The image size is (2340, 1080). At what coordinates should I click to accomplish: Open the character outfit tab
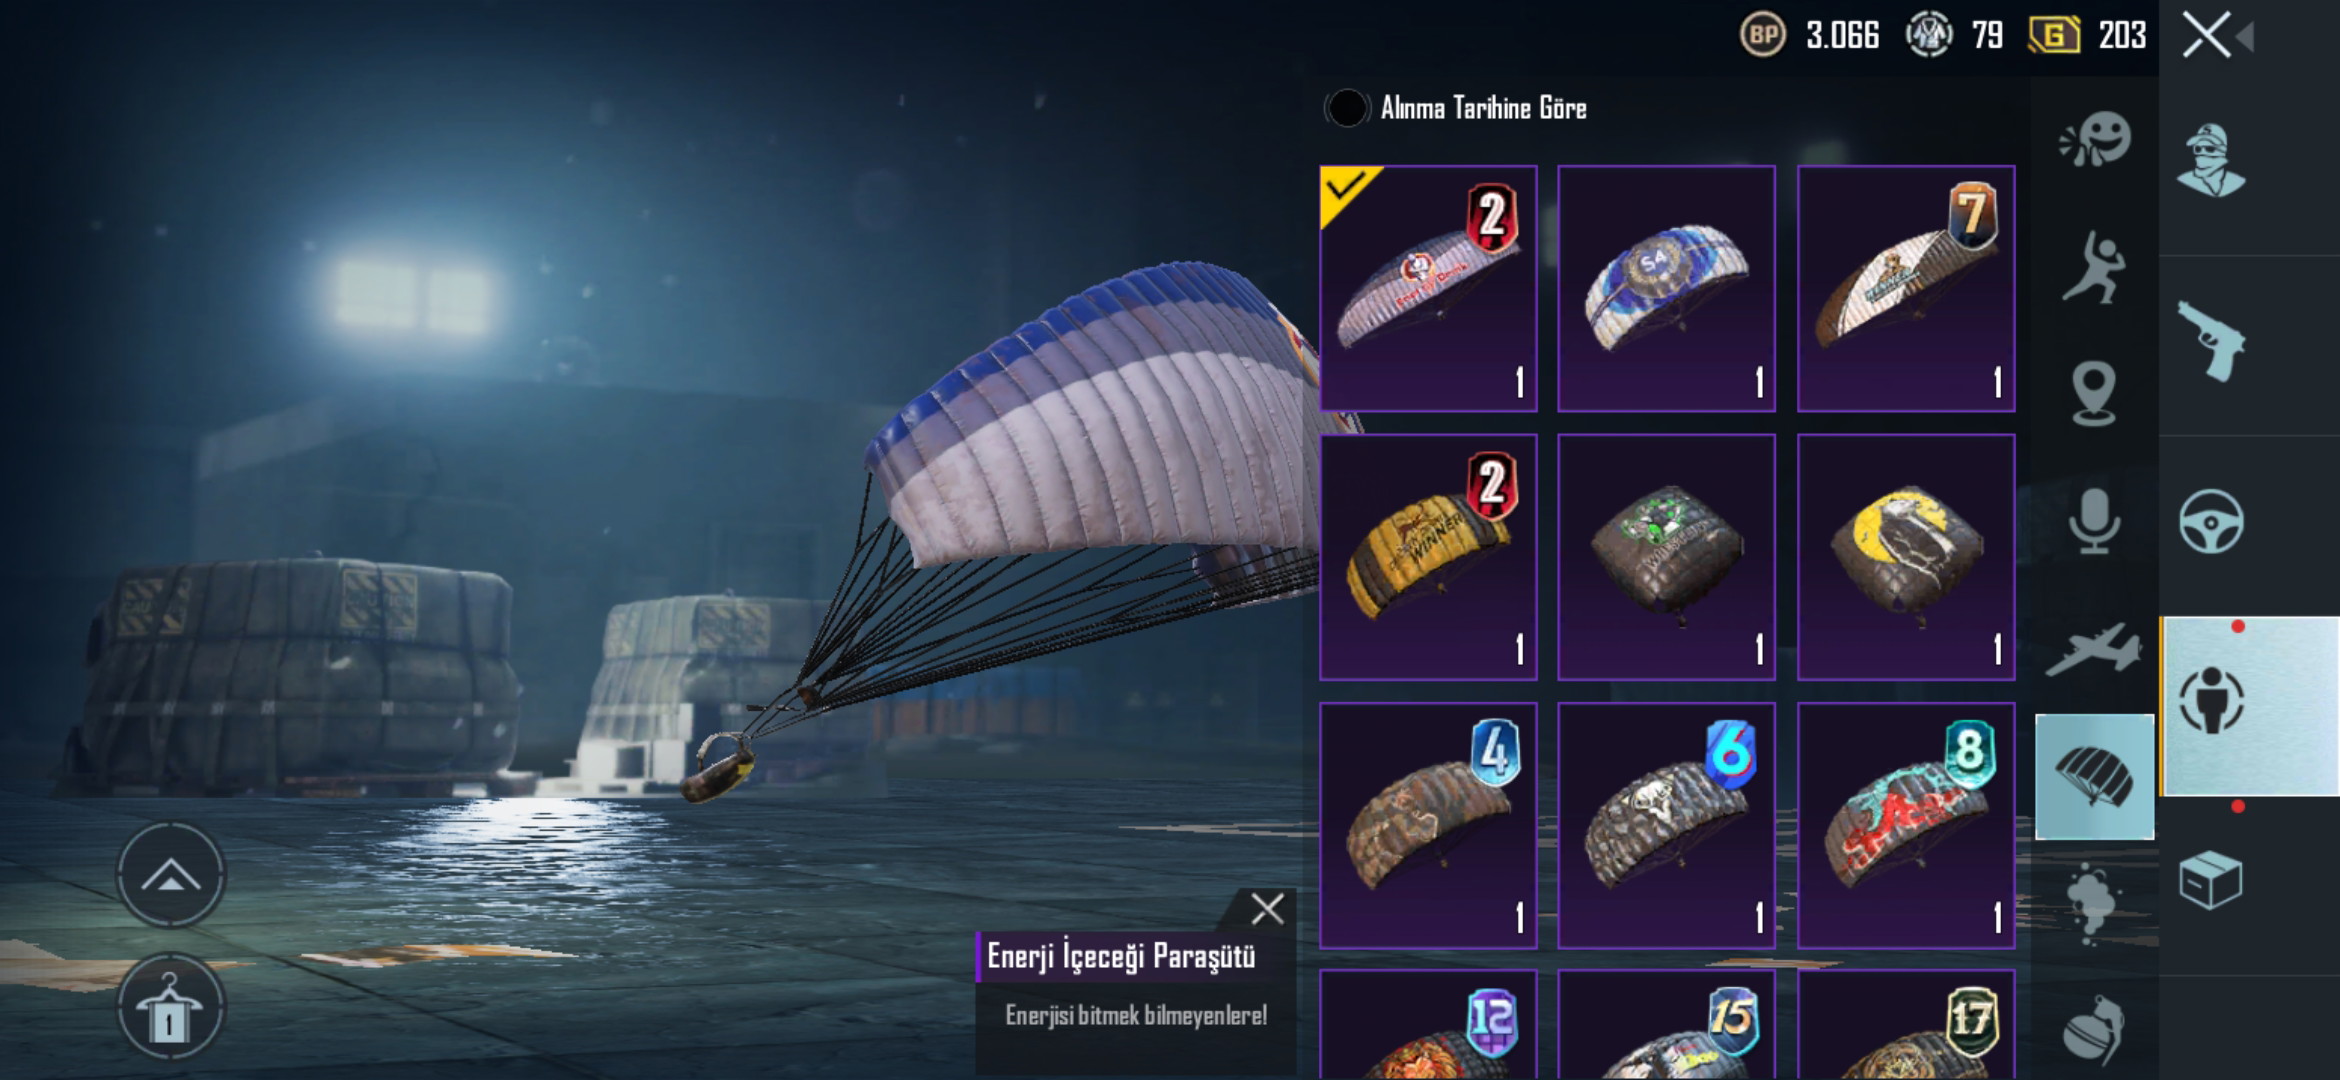[2211, 160]
